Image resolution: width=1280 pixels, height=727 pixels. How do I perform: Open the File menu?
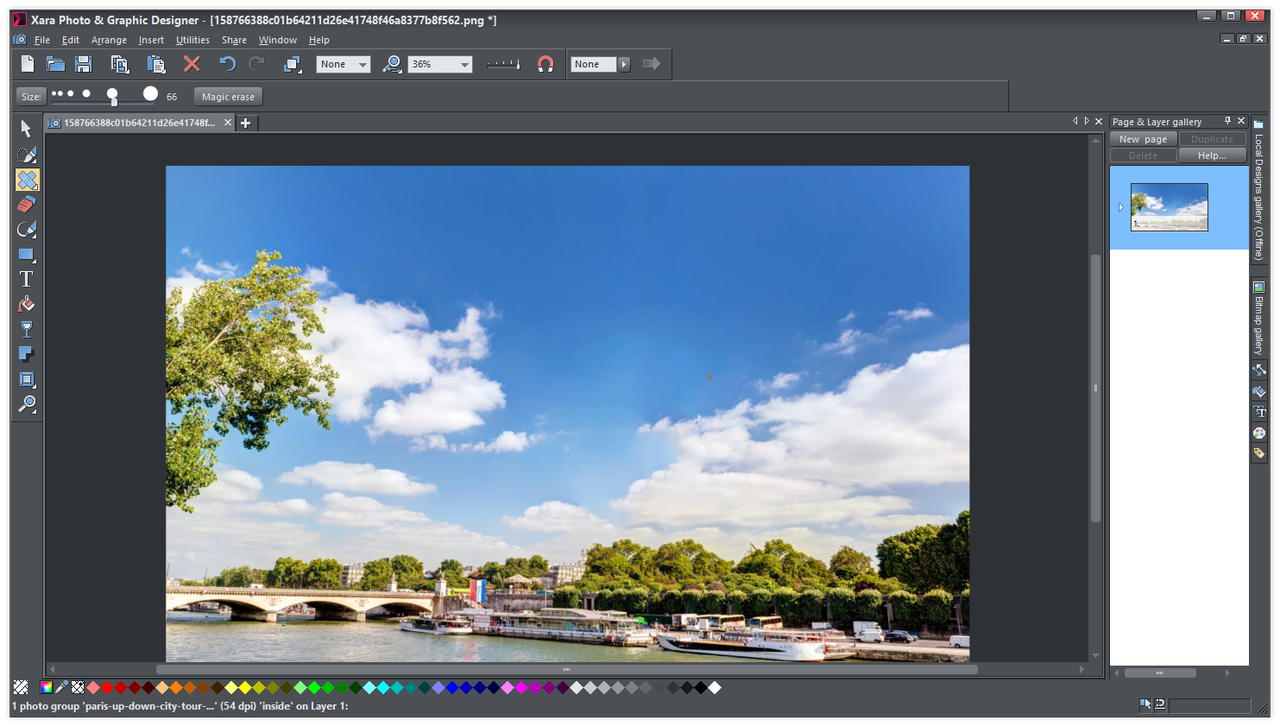click(42, 40)
